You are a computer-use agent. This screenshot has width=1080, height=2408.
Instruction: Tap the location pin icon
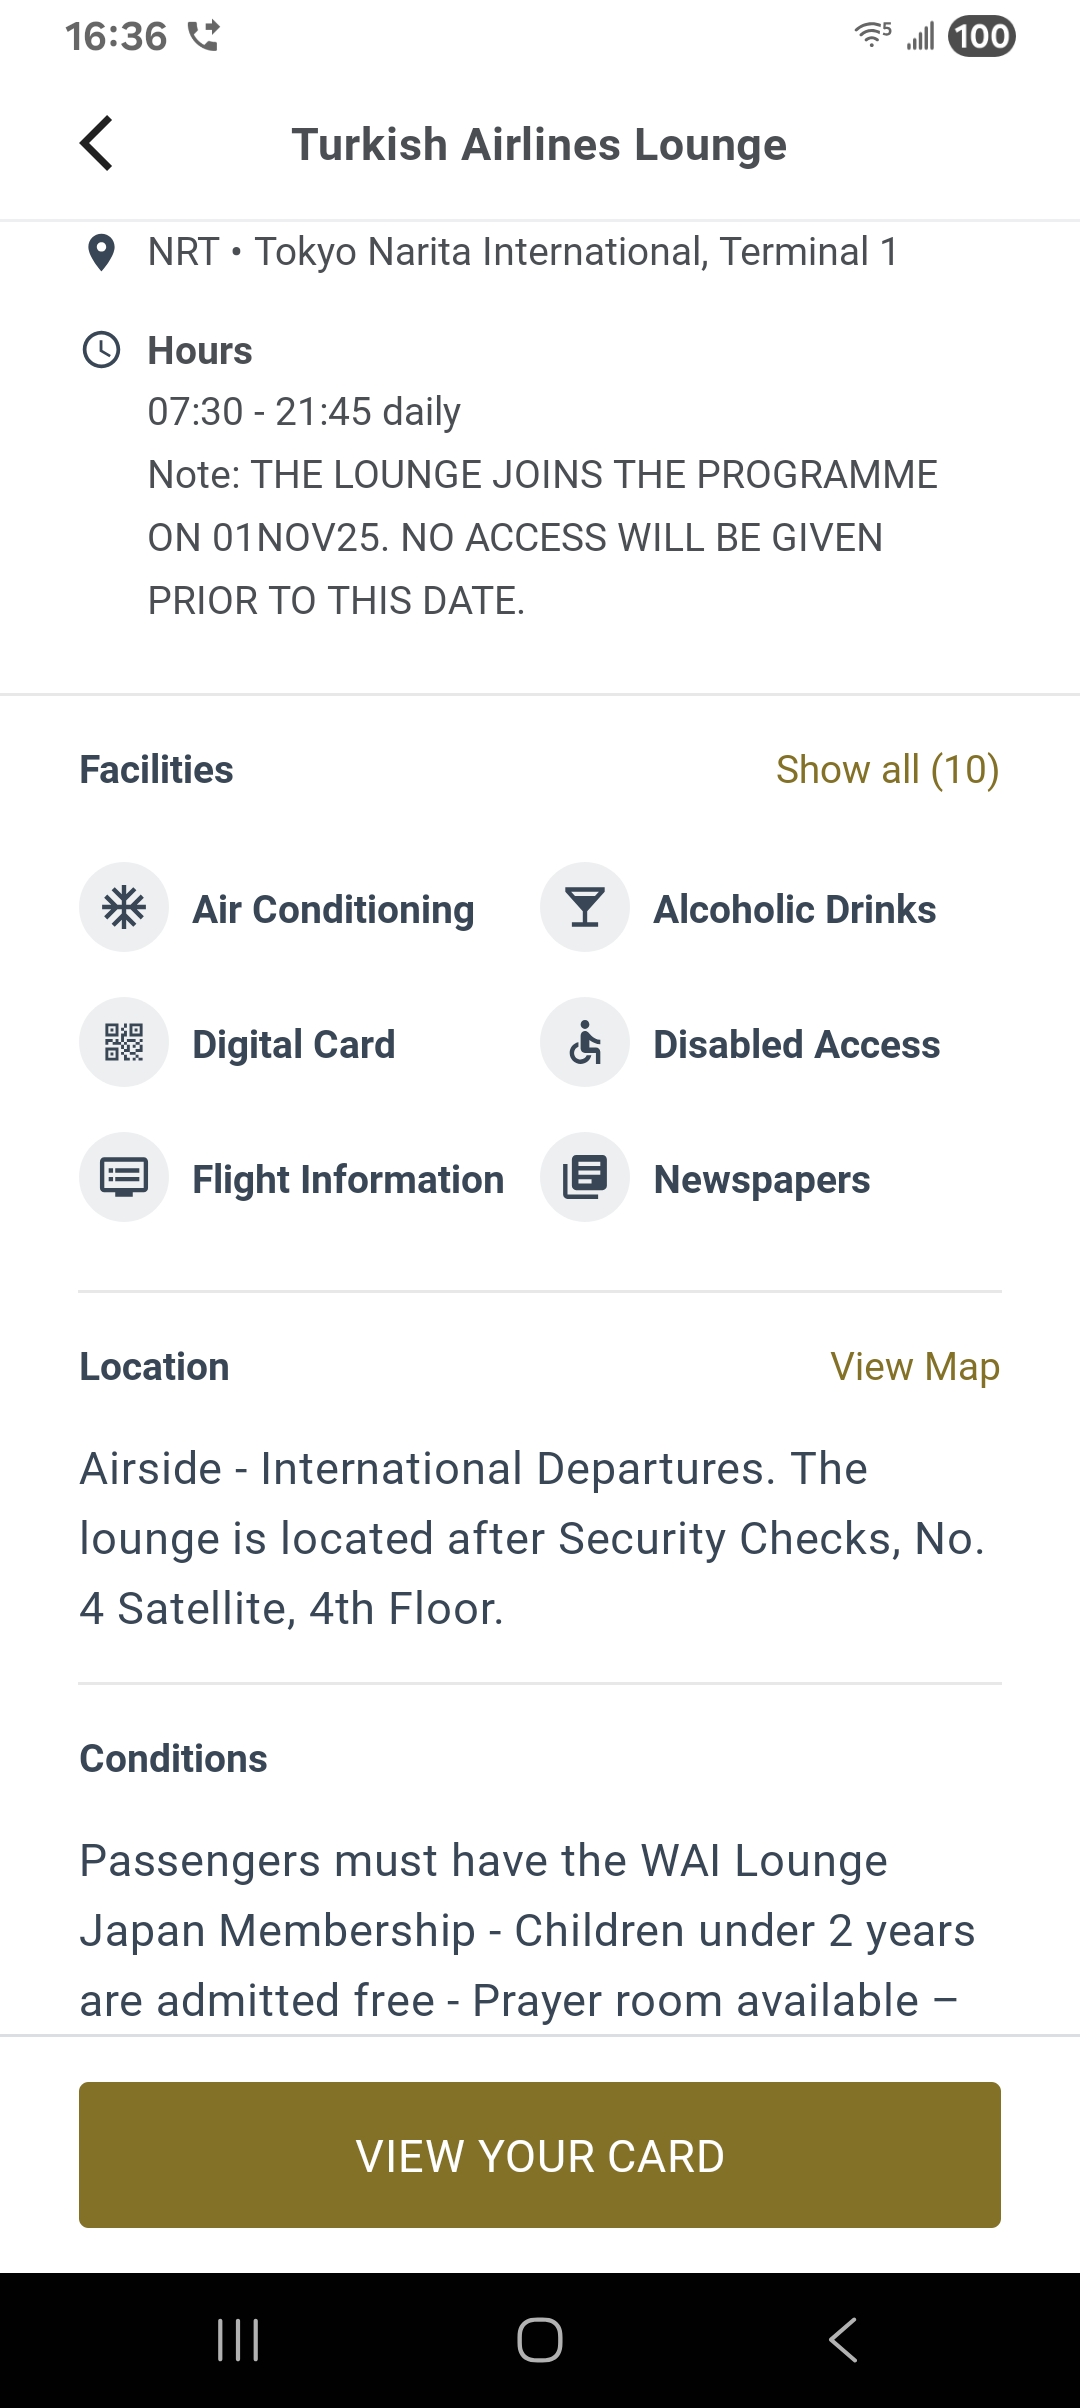(x=101, y=252)
